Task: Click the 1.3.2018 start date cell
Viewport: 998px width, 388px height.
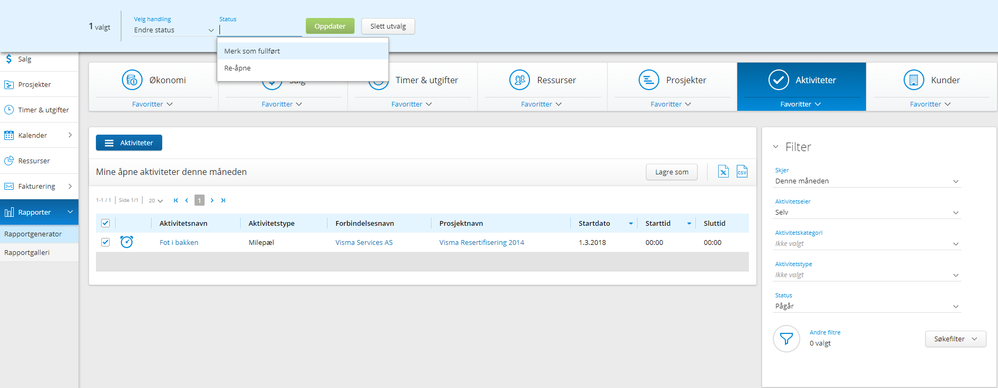Action: (x=593, y=242)
